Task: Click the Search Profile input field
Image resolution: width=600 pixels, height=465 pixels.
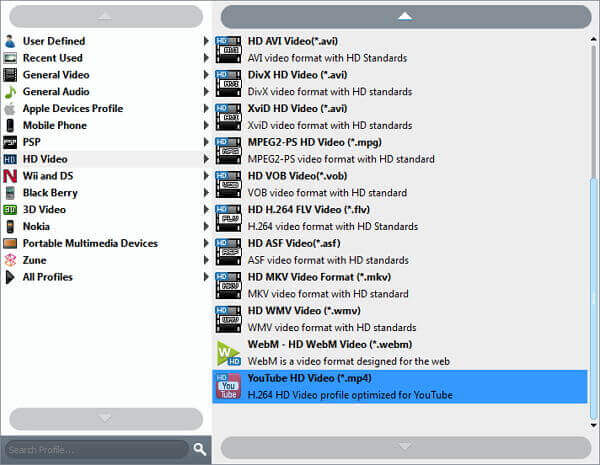Action: 96,449
